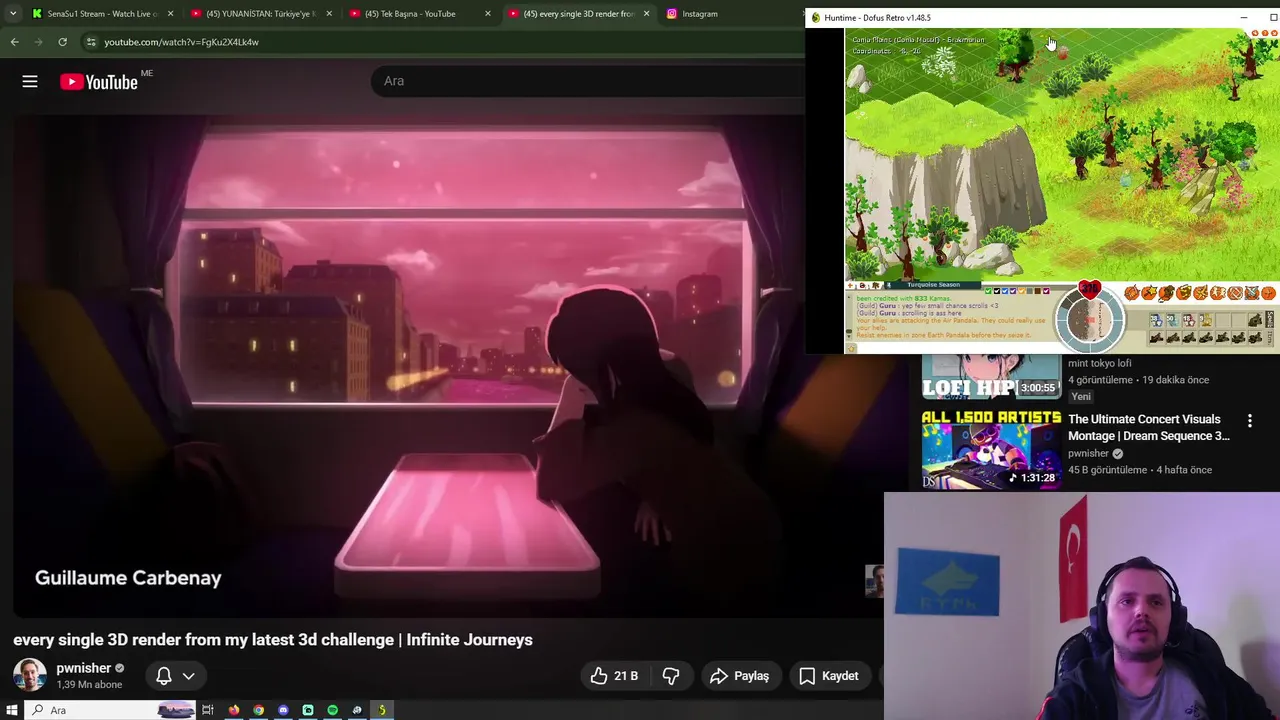Toggle purple chat channel checkbox in Dofus
The width and height of the screenshot is (1280, 720).
click(1013, 291)
